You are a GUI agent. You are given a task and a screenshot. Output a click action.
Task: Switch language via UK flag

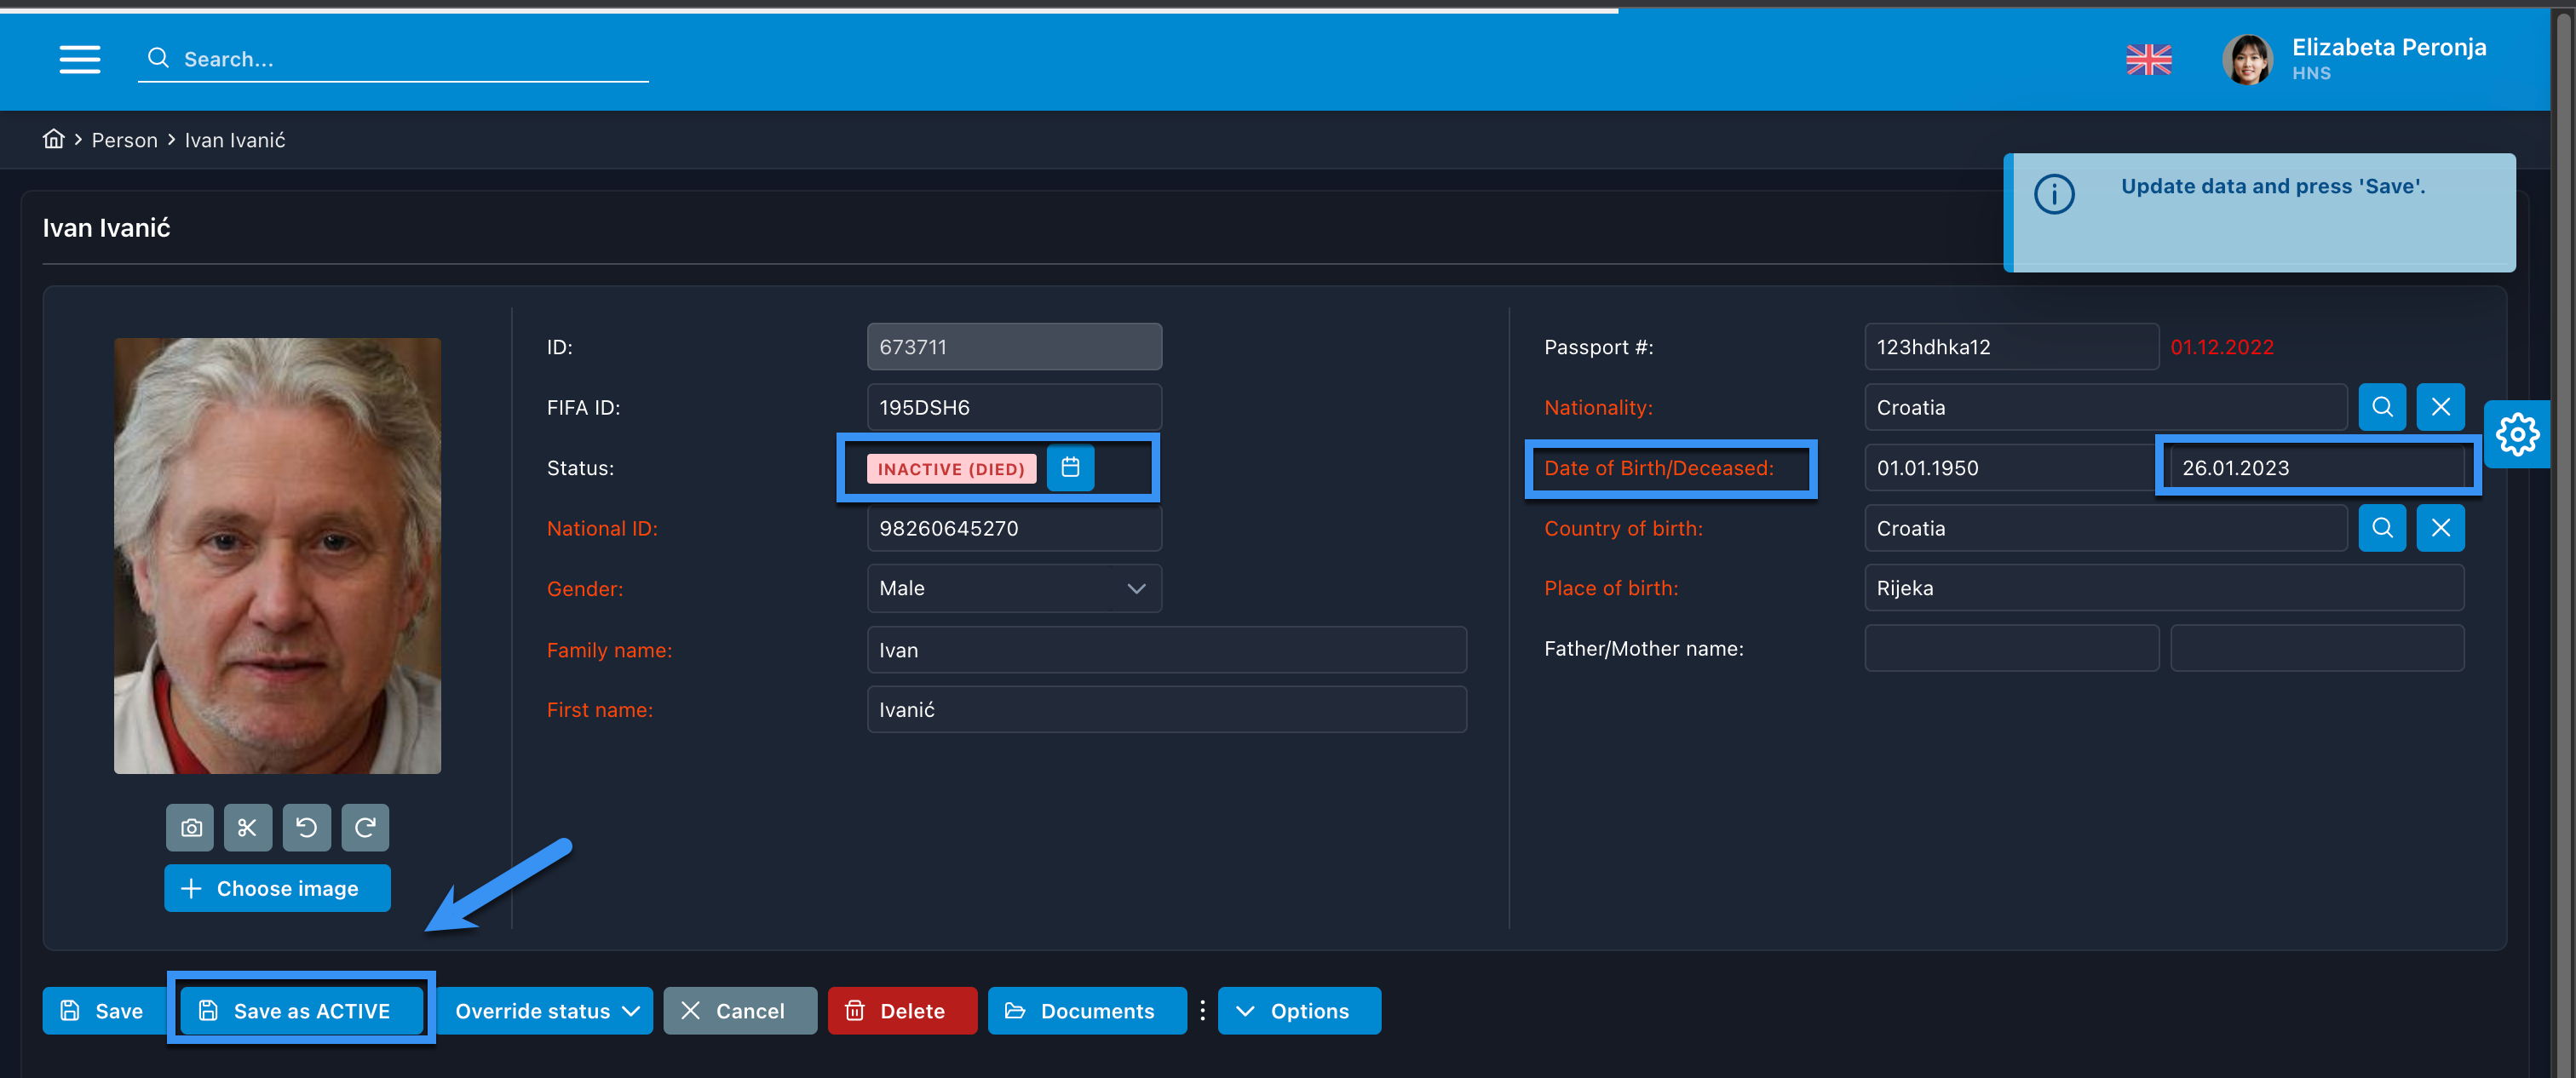pos(2148,60)
